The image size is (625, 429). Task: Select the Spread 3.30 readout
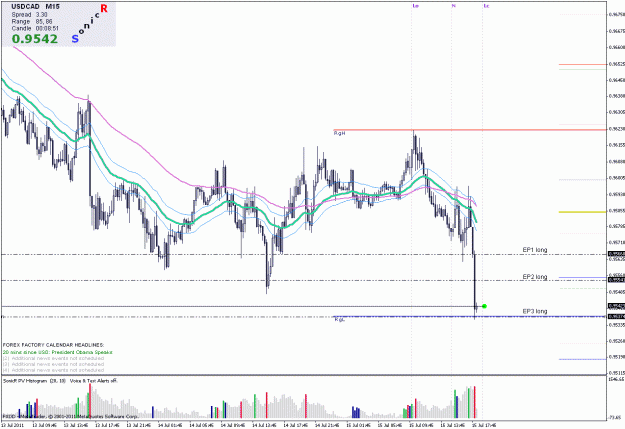pyautogui.click(x=29, y=14)
